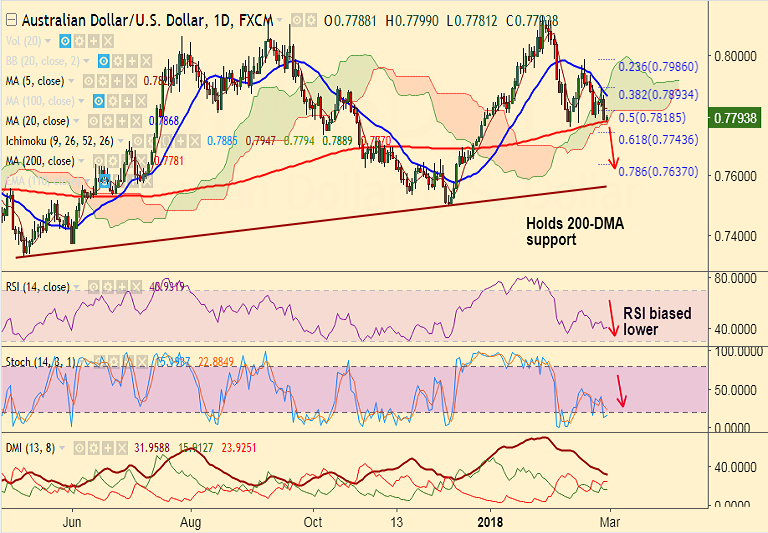768x533 pixels.
Task: Collapse the indicator legend with minus box
Action: point(11,20)
